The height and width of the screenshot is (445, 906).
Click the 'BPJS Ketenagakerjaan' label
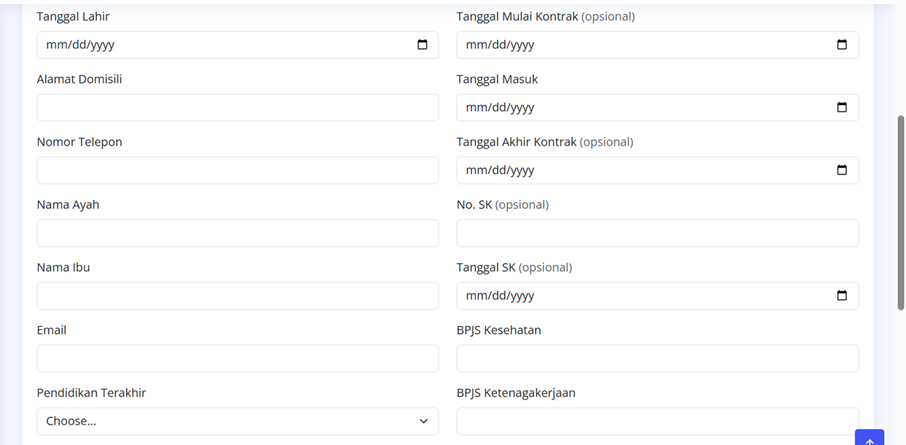click(x=516, y=393)
